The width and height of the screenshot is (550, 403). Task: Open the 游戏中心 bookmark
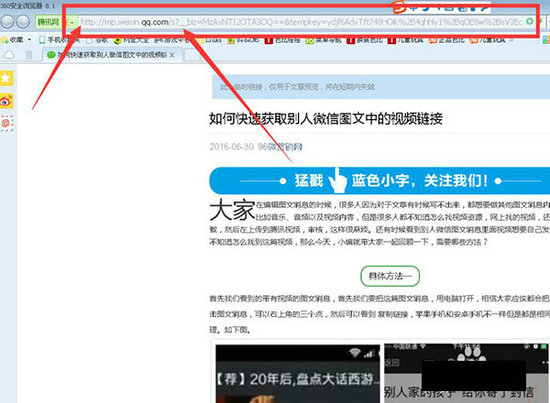(x=173, y=40)
